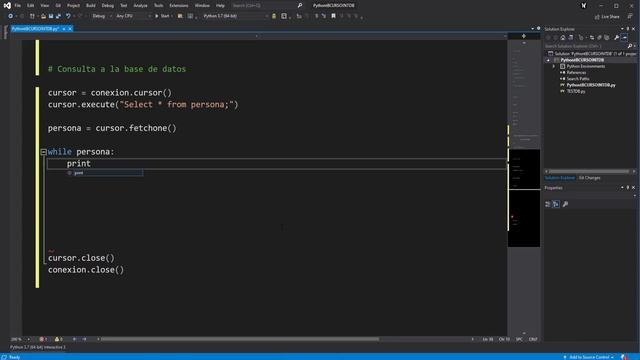Open the Build menu
The image size is (640, 360).
(91, 6)
